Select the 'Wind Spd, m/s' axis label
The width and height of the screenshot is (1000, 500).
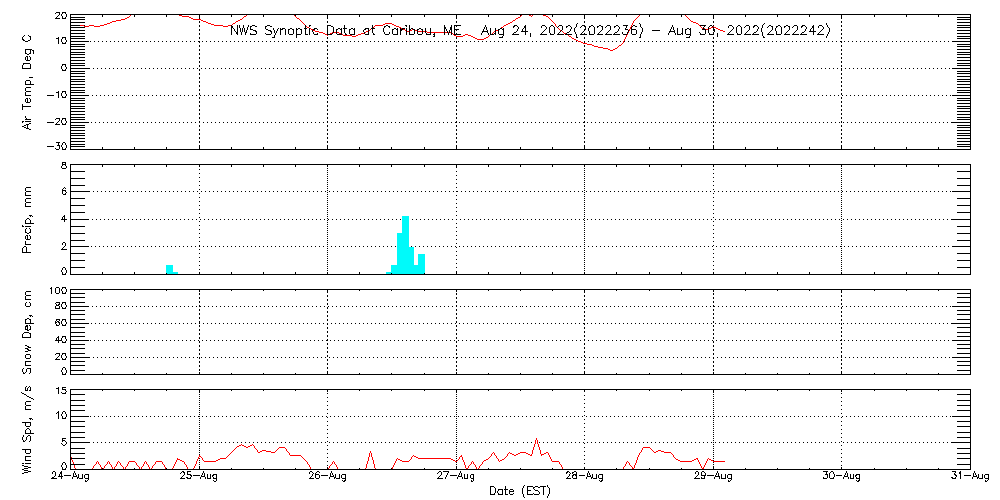pos(28,428)
